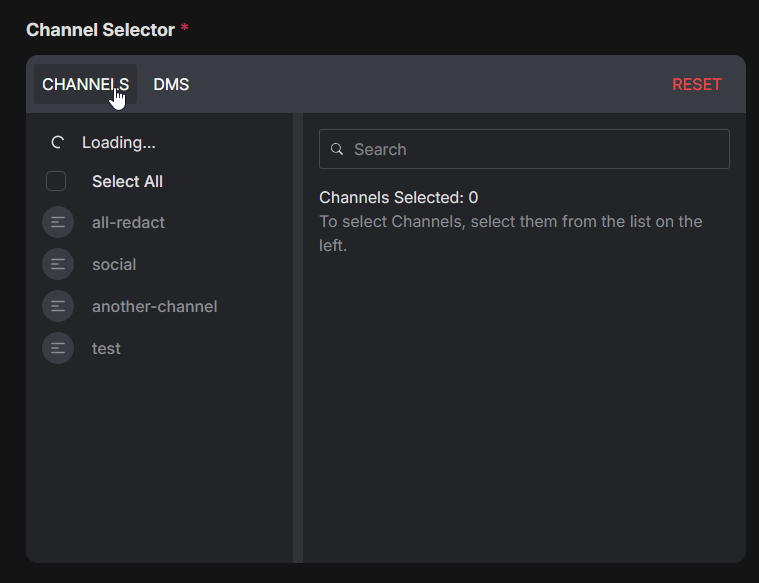Click the Loading spinner icon
The height and width of the screenshot is (583, 759).
pos(58,142)
